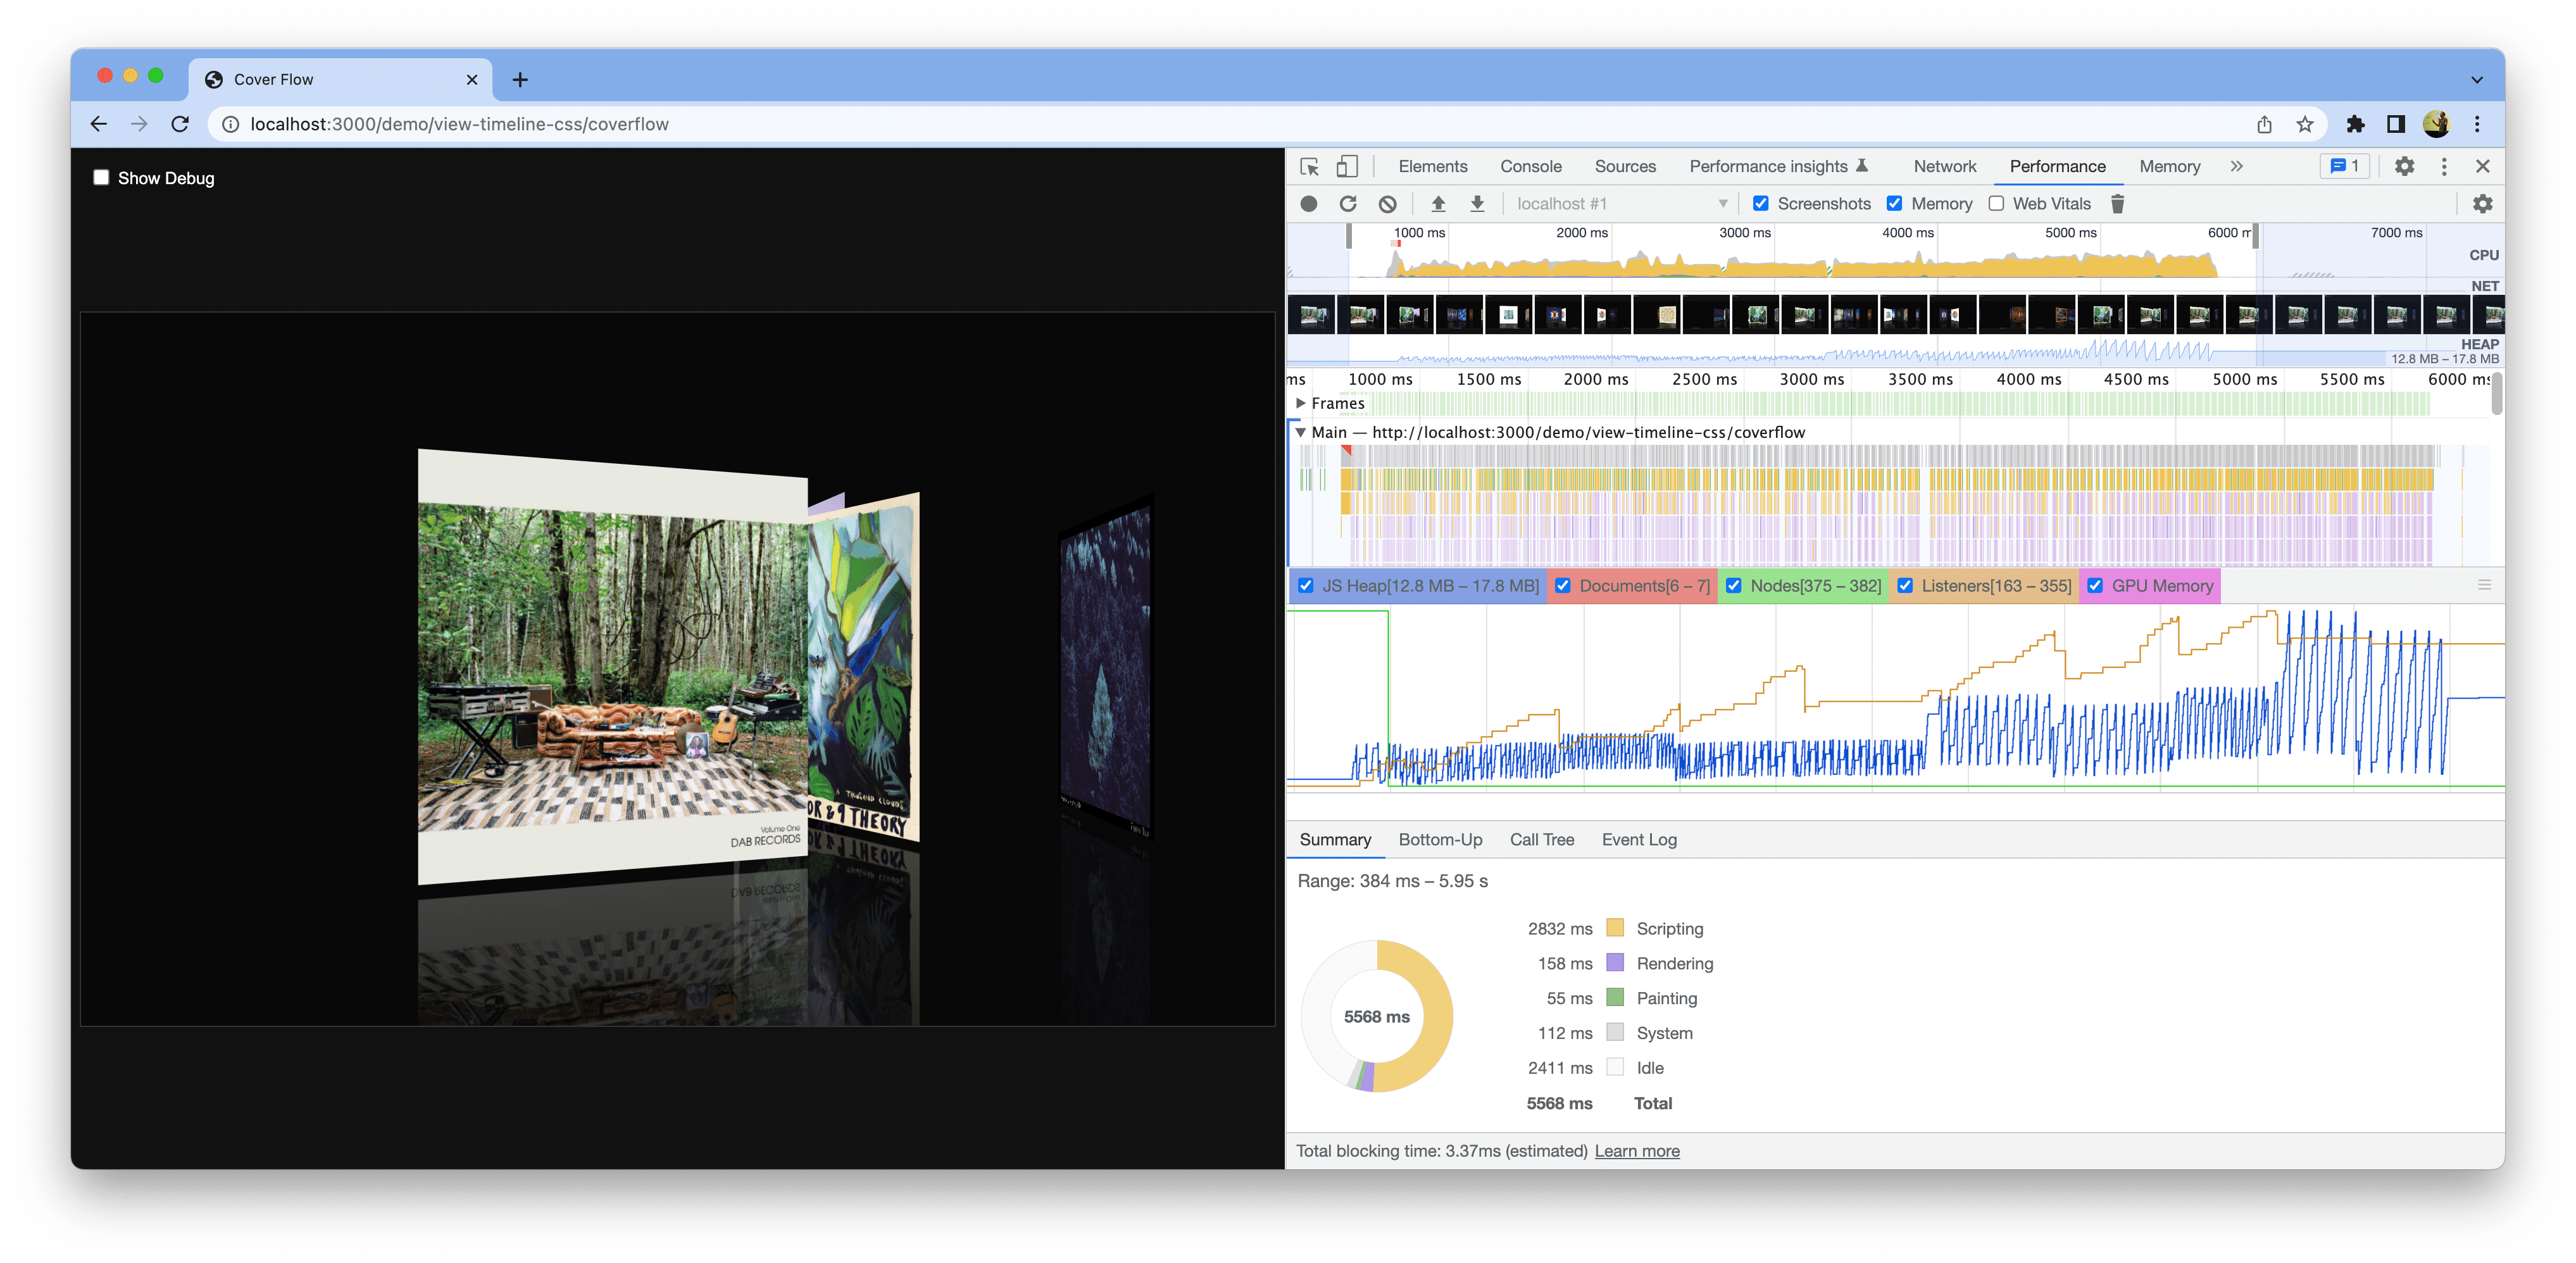
Task: Click the DevTools settings gear icon
Action: (2403, 166)
